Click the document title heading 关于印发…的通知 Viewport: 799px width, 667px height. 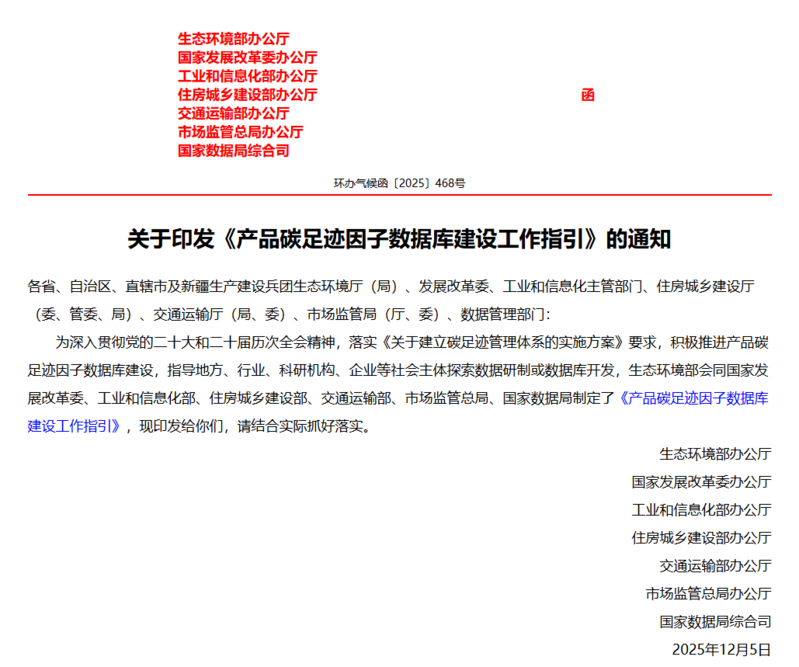399,239
